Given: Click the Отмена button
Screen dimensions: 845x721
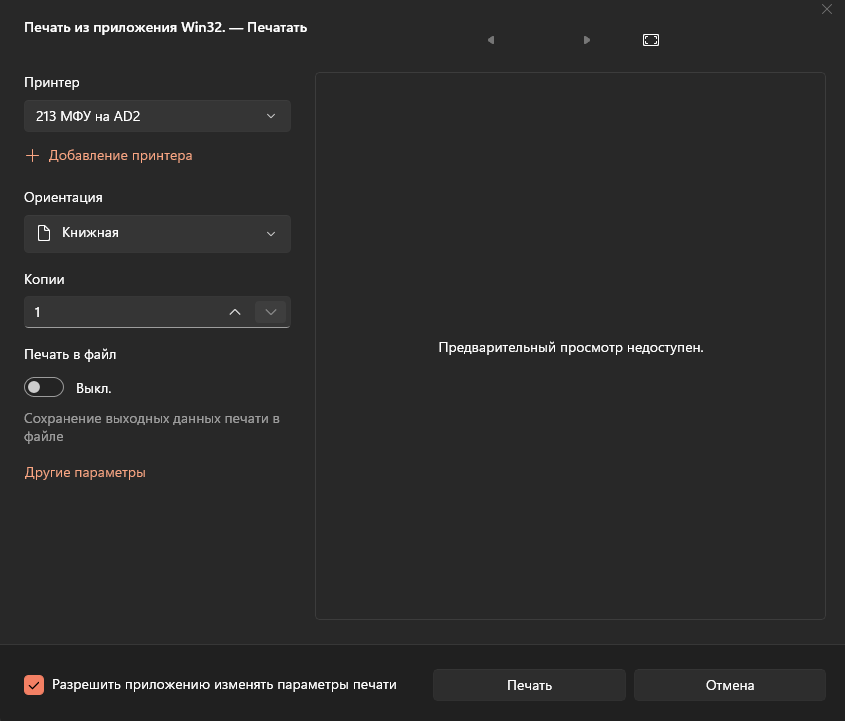Looking at the screenshot, I should pos(730,685).
